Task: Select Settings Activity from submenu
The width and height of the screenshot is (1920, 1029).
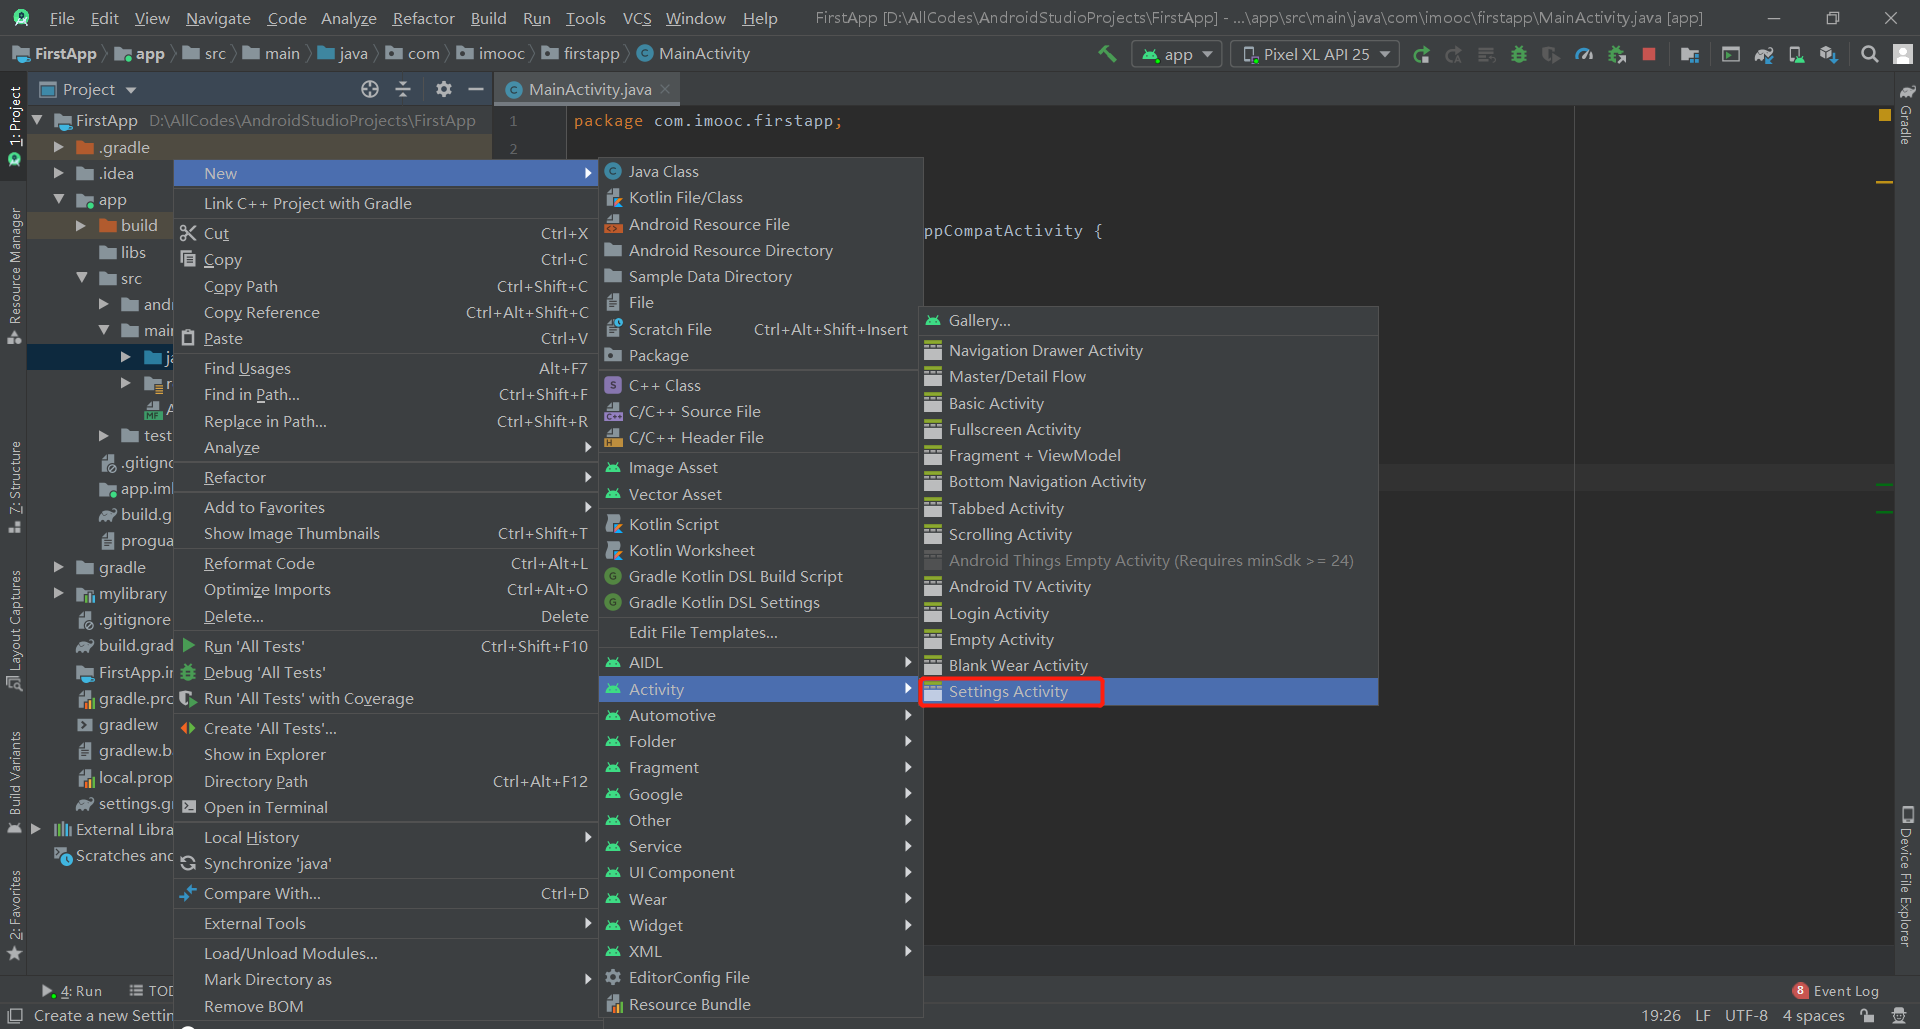Action: click(1150, 691)
